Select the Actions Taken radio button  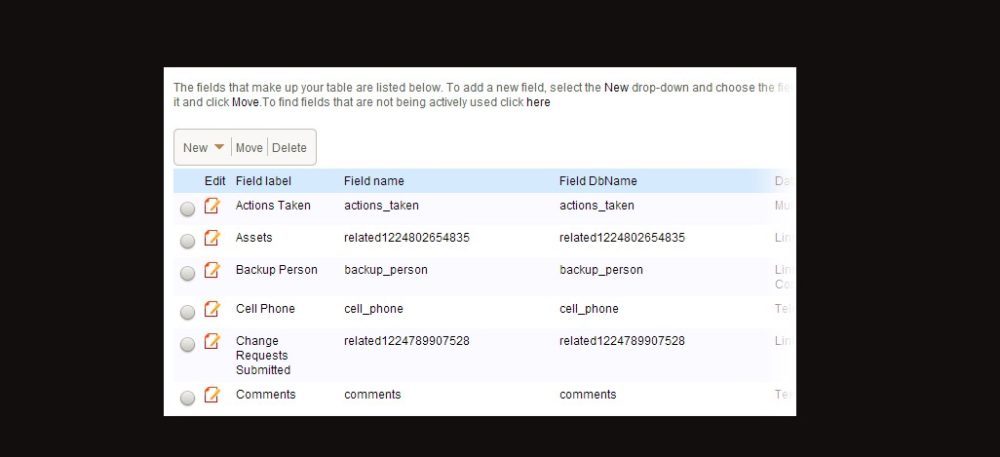pyautogui.click(x=188, y=210)
